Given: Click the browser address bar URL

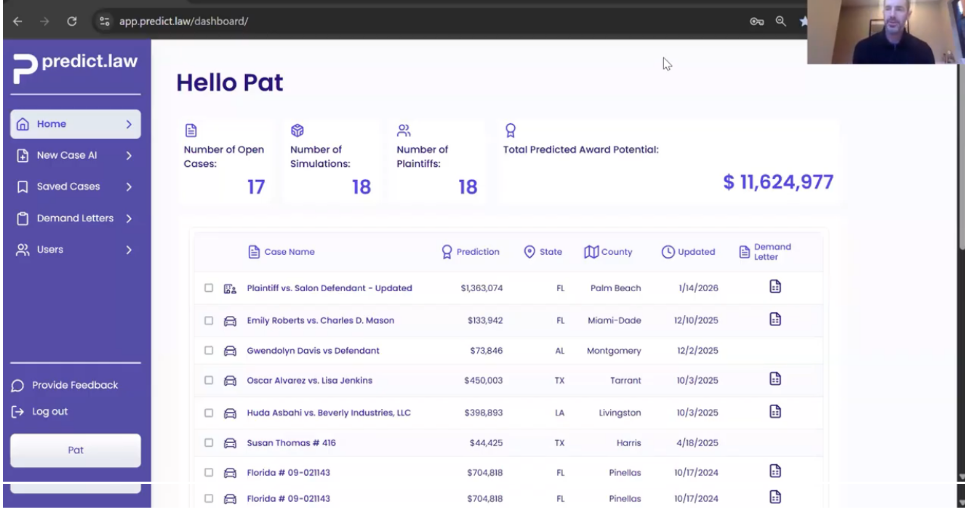Looking at the screenshot, I should [x=184, y=22].
